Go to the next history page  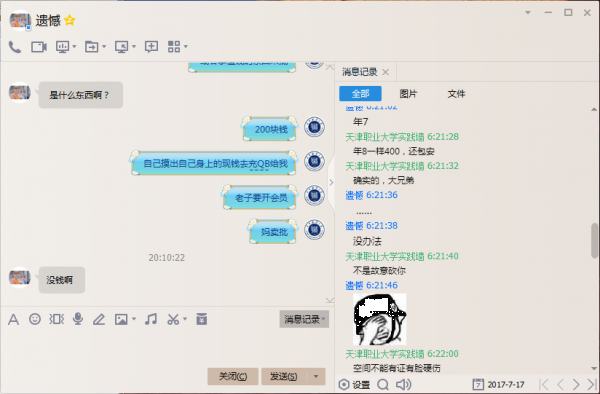(576, 384)
